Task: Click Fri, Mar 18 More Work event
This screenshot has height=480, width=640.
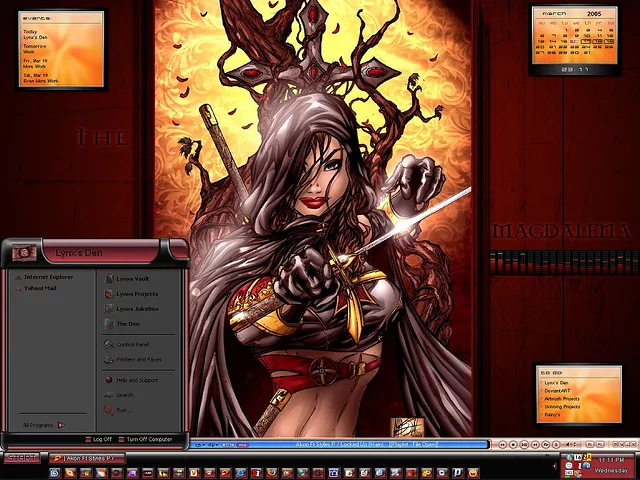Action: (x=35, y=63)
